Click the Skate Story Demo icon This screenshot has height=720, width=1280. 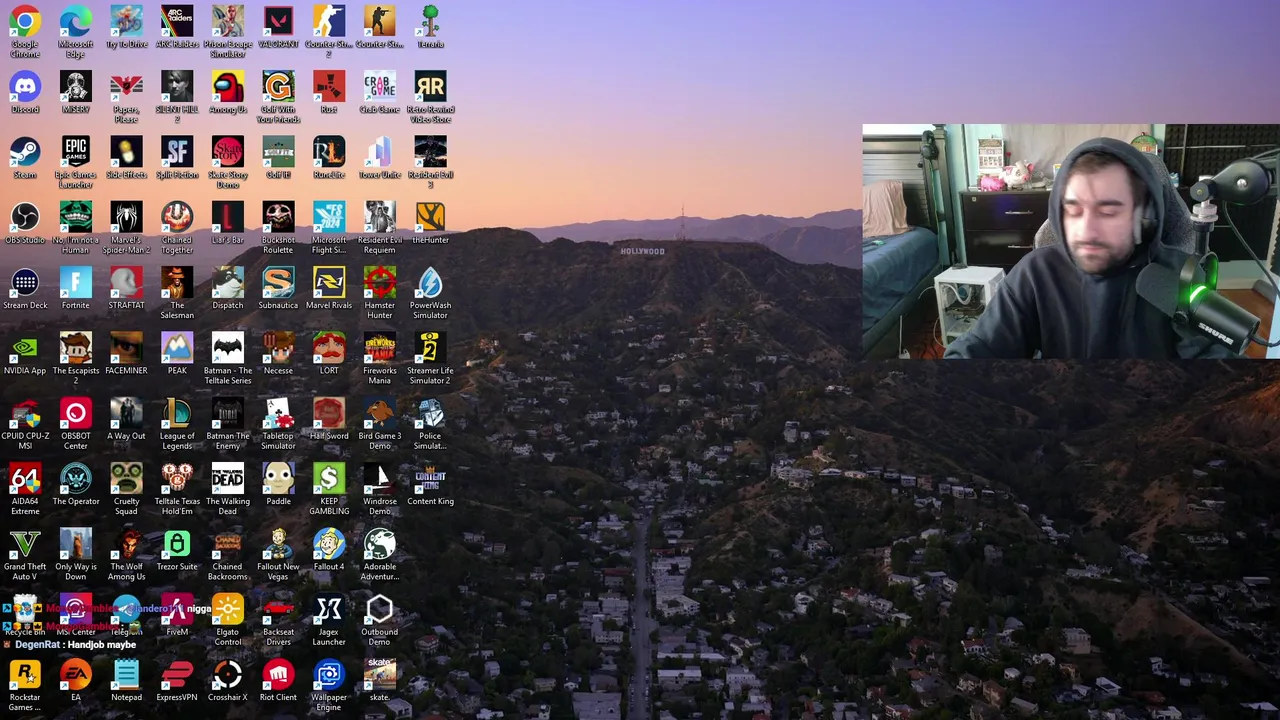tap(228, 152)
